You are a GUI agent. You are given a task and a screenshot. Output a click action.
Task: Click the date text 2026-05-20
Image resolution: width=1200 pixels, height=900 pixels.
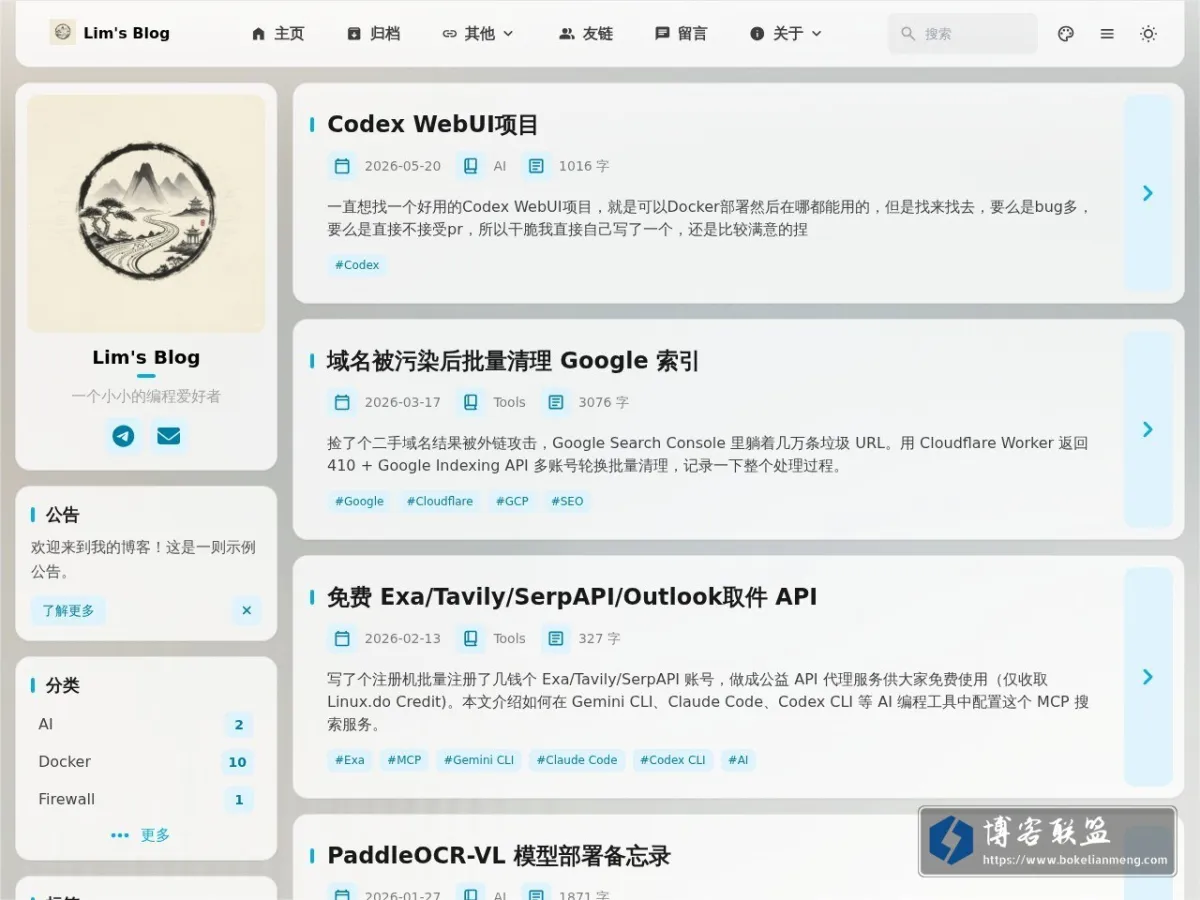(402, 166)
